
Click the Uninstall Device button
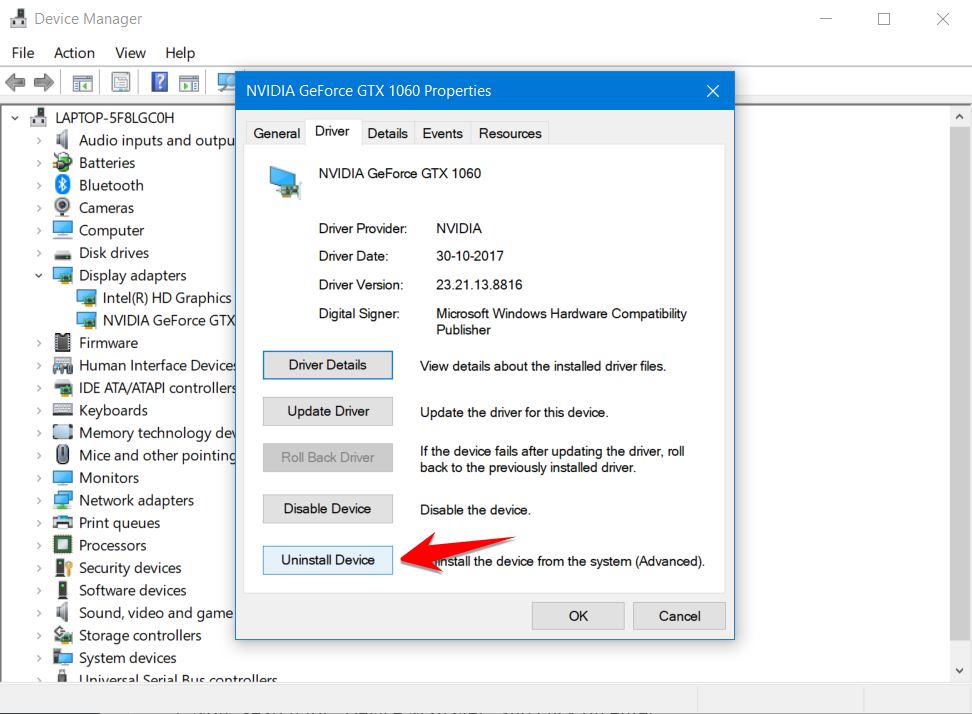(327, 560)
